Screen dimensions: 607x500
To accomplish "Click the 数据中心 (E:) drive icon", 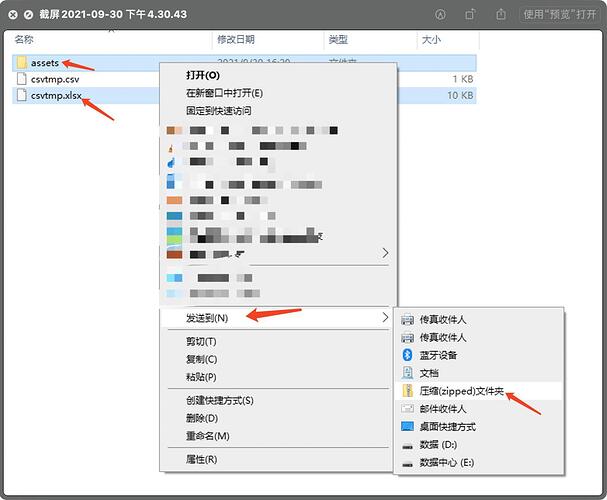I will pos(407,464).
